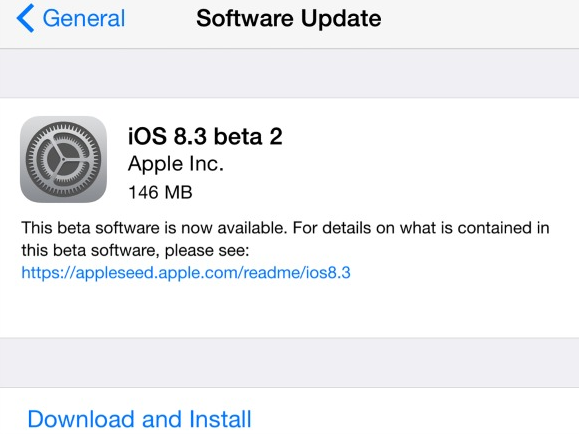579x445 pixels.
Task: Tap the gray Settings gear icon
Action: (64, 159)
